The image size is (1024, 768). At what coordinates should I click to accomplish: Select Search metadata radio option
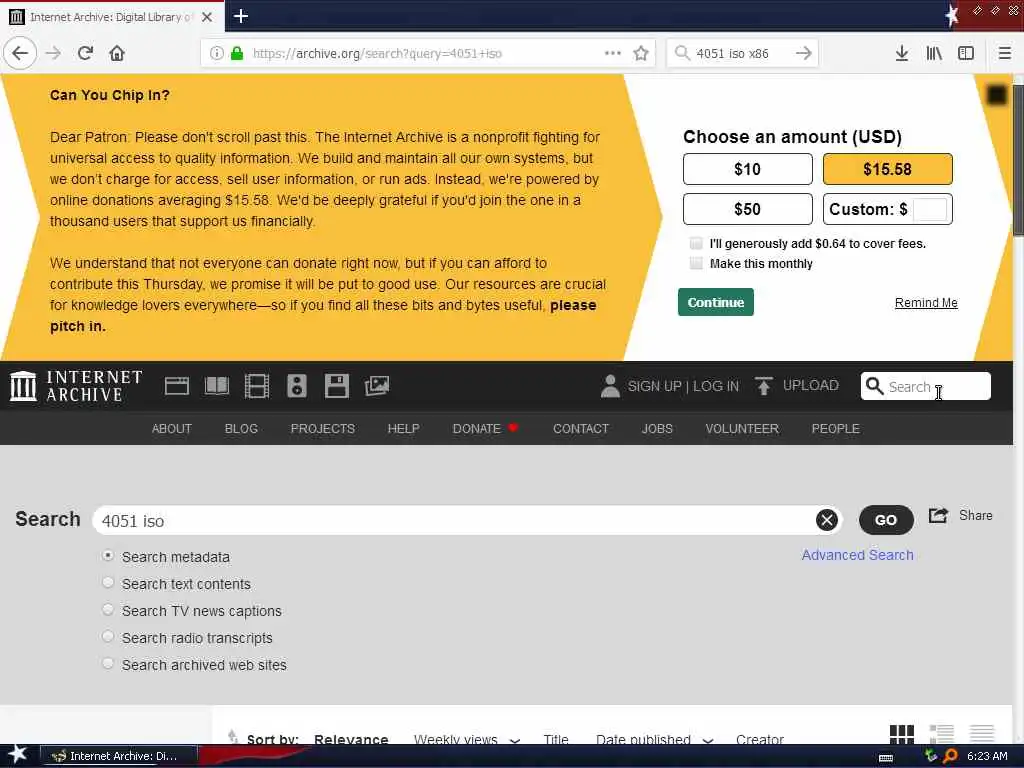click(108, 556)
